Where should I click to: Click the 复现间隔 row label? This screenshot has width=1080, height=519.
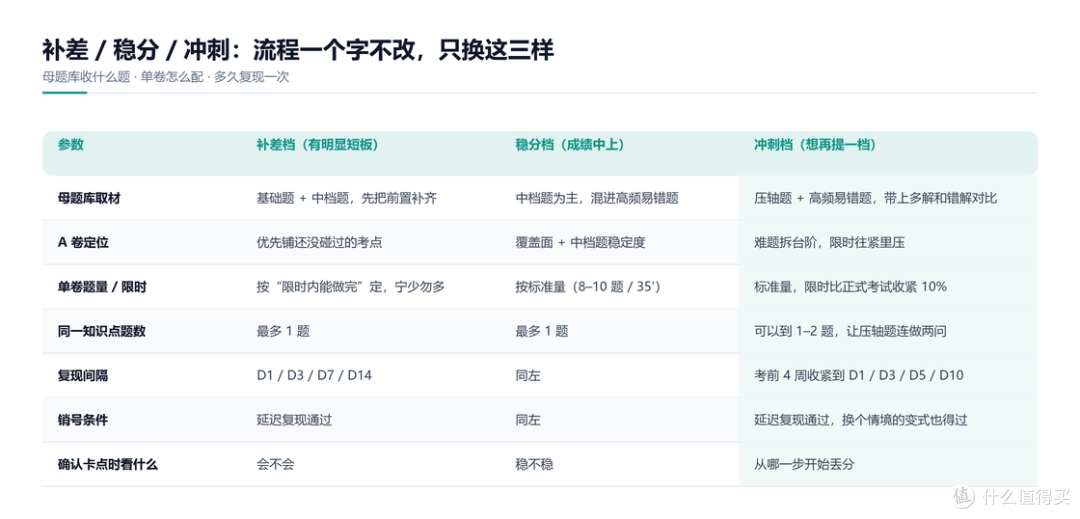click(83, 376)
